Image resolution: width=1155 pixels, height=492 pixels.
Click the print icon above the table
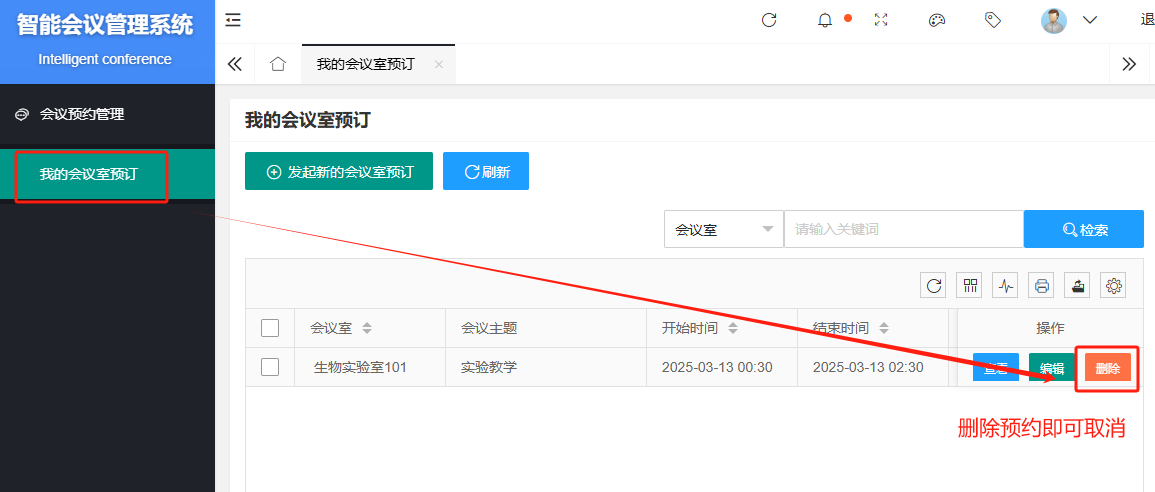tap(1042, 286)
